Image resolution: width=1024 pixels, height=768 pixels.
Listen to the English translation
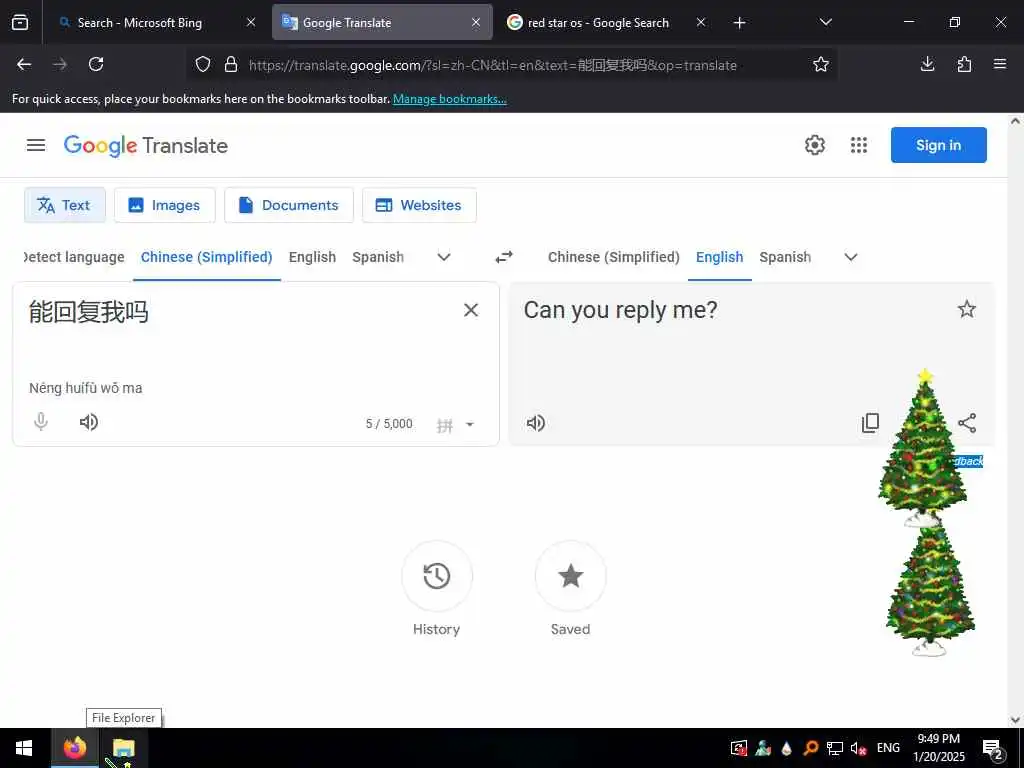coord(536,423)
